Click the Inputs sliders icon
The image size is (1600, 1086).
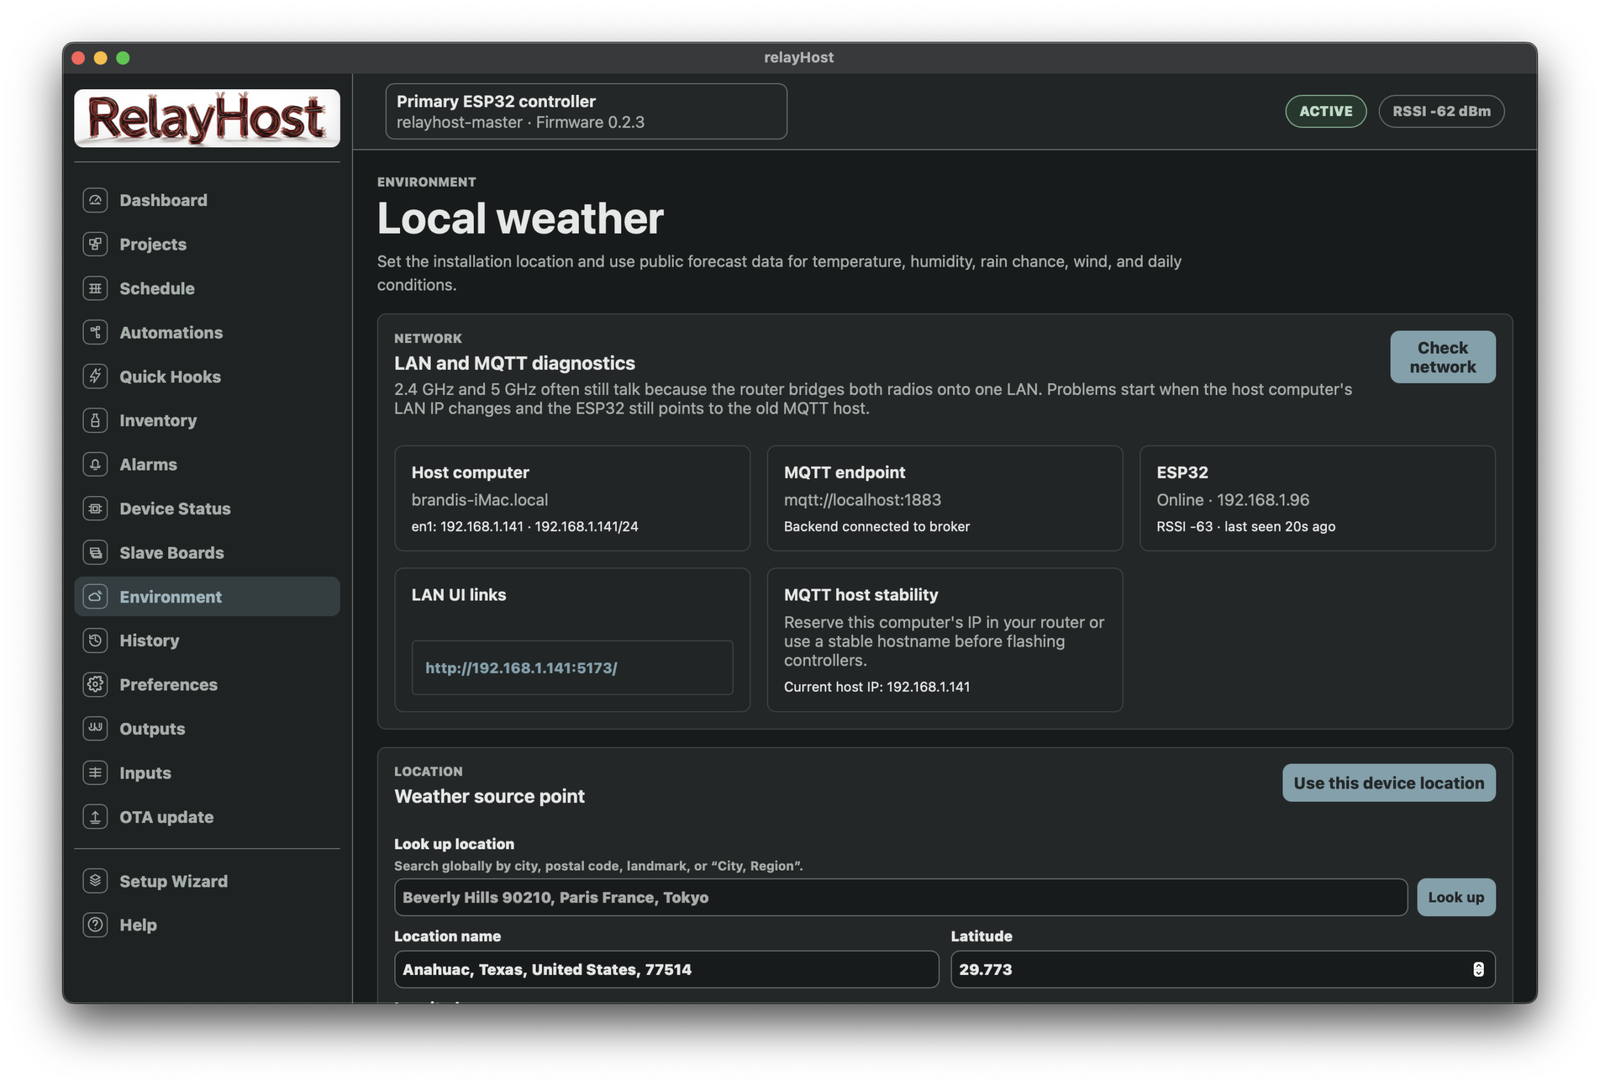95,772
